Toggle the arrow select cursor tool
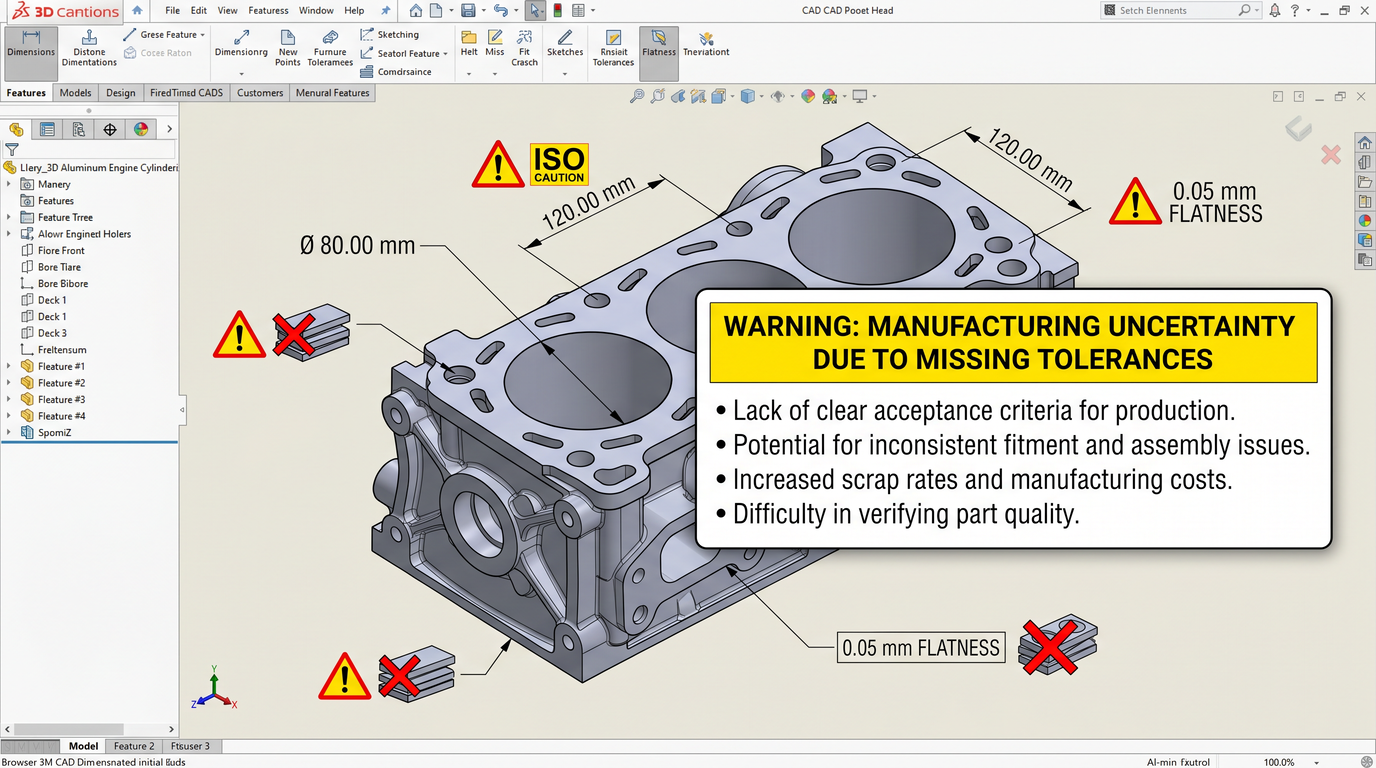Image resolution: width=1376 pixels, height=768 pixels. click(535, 11)
